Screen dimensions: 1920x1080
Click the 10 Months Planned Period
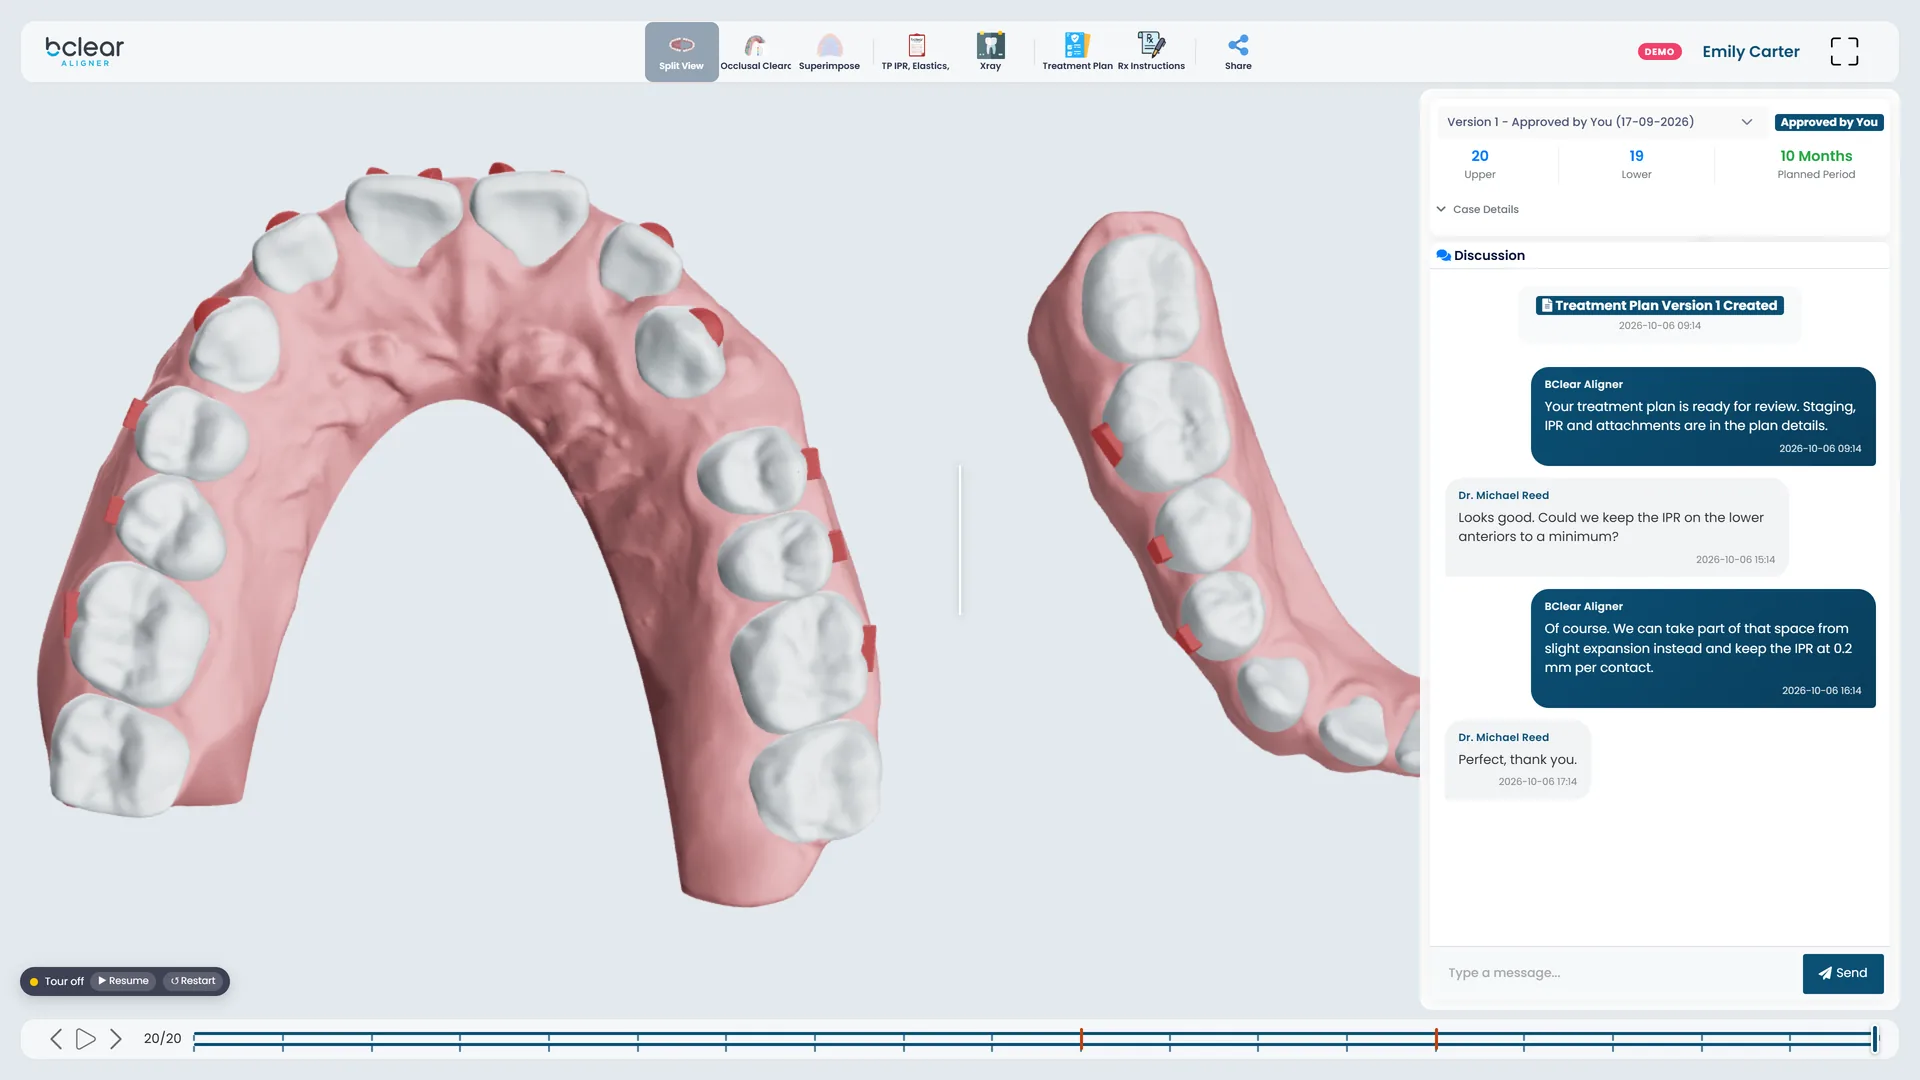point(1816,164)
